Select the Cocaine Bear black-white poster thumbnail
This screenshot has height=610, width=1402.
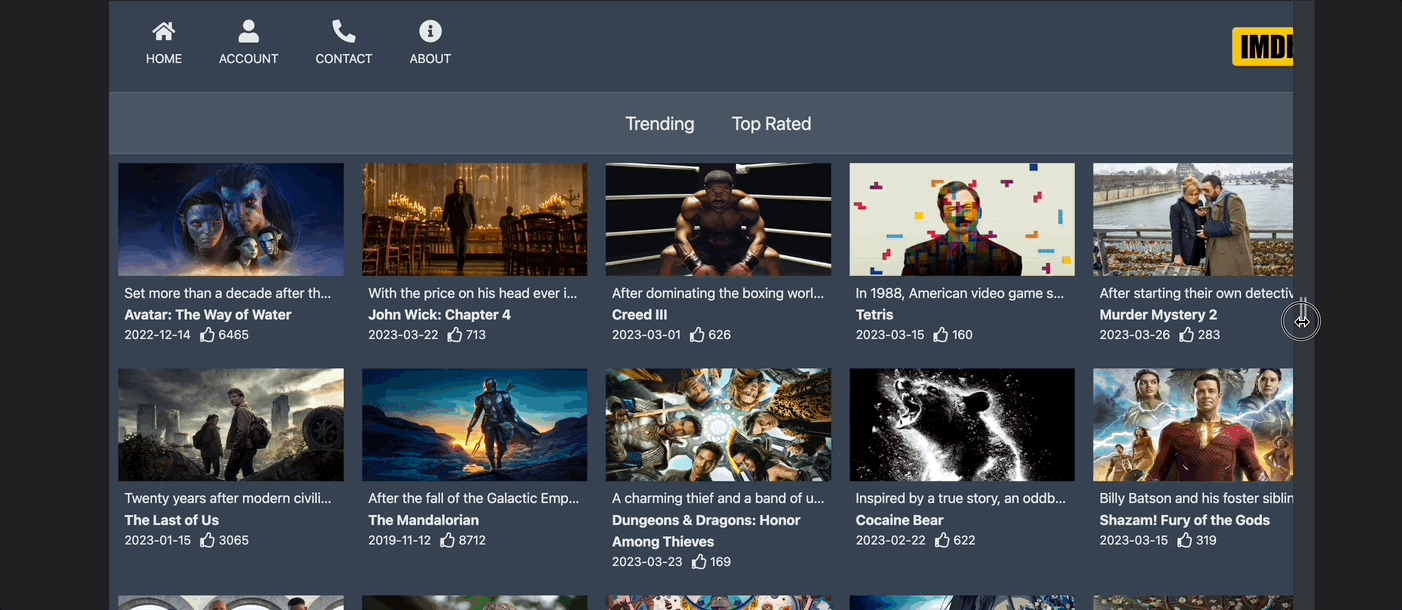click(x=962, y=425)
